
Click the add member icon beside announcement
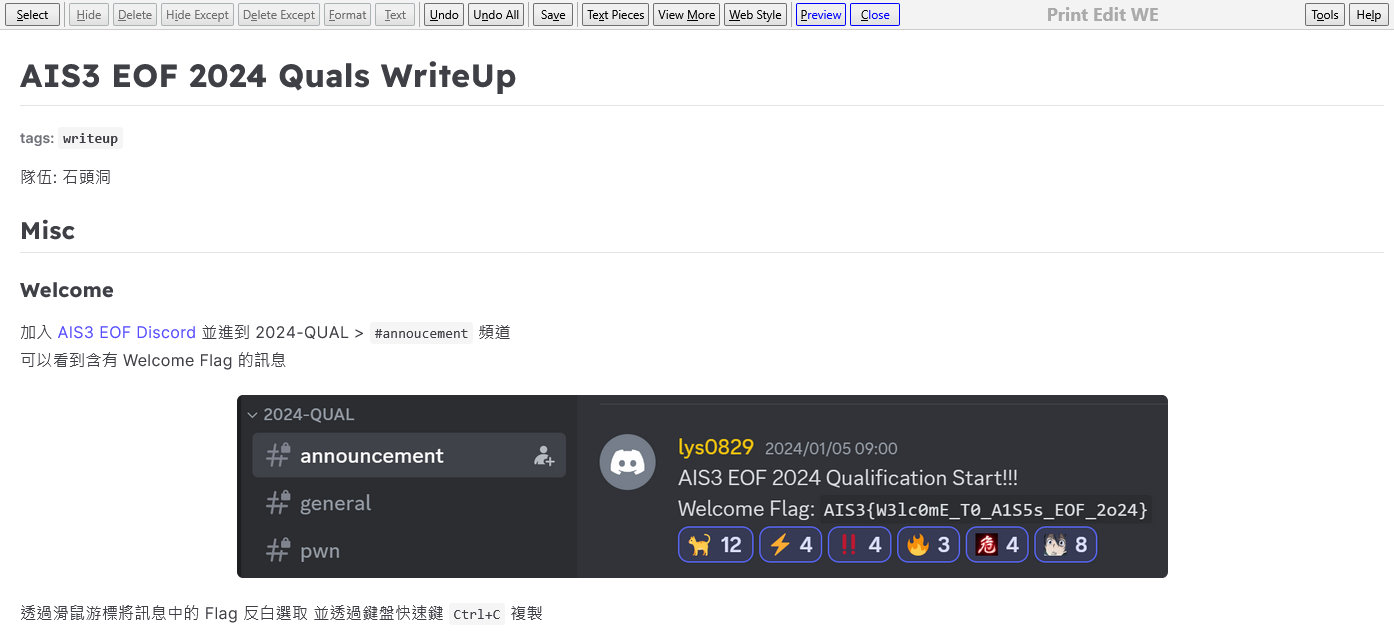(x=544, y=456)
